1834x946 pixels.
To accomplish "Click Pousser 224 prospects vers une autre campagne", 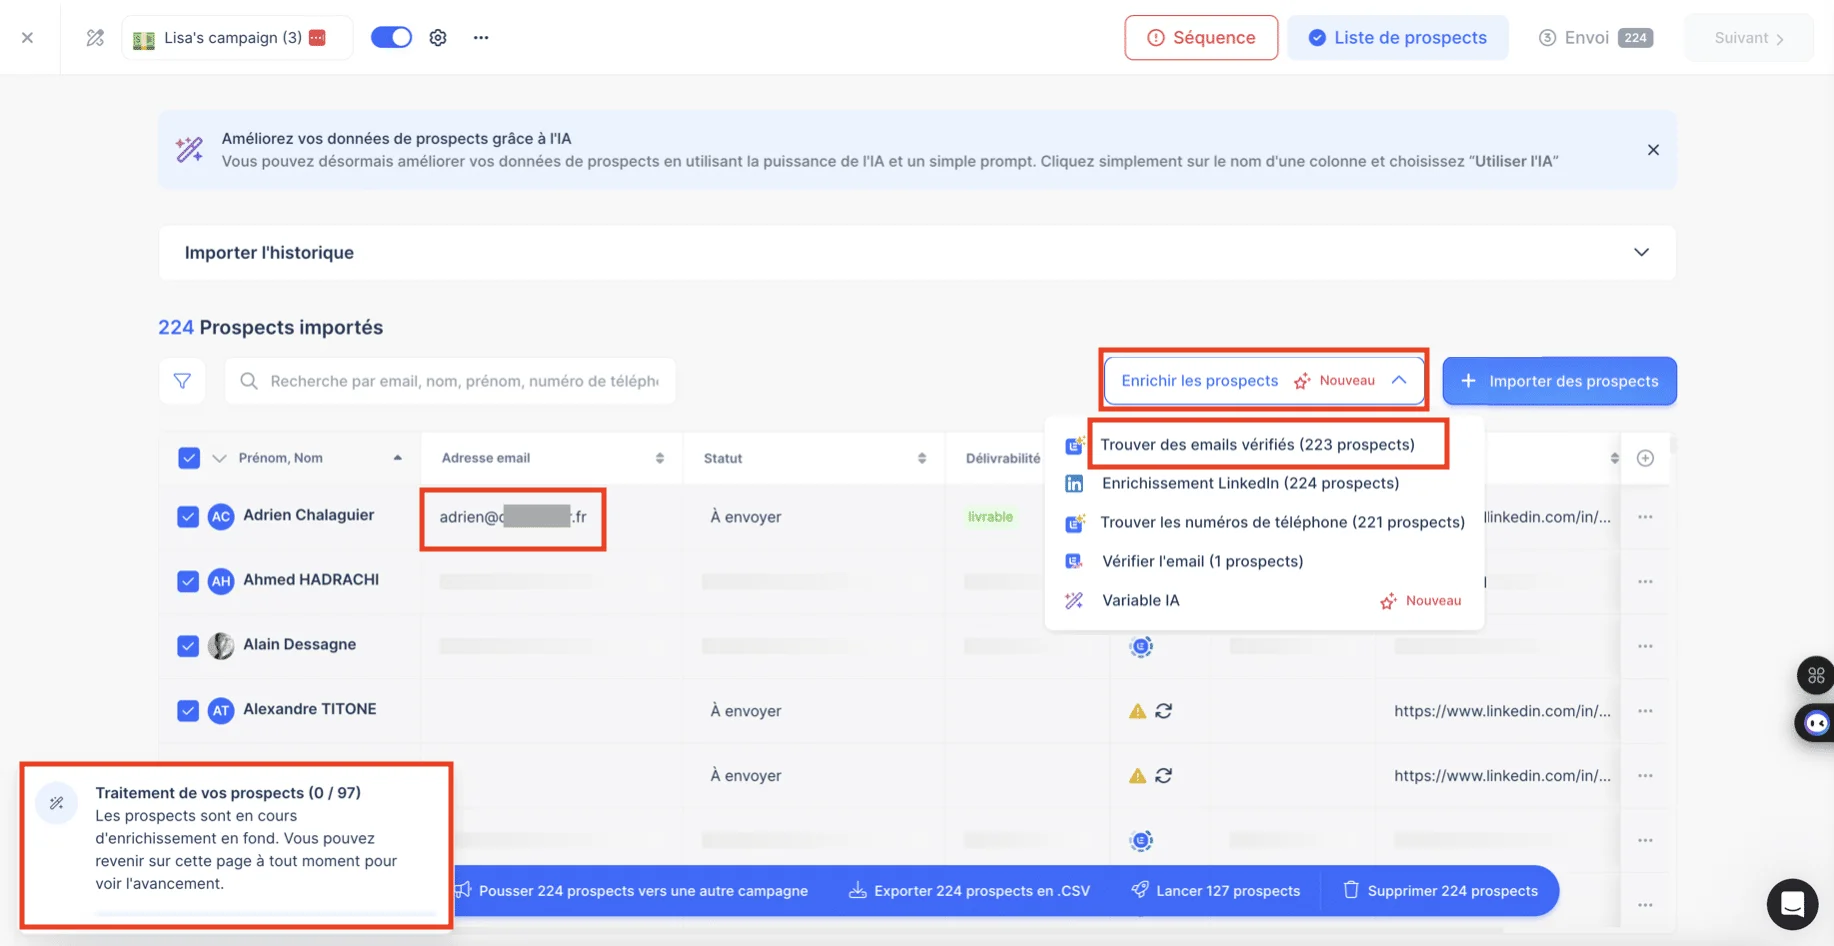I will click(632, 891).
